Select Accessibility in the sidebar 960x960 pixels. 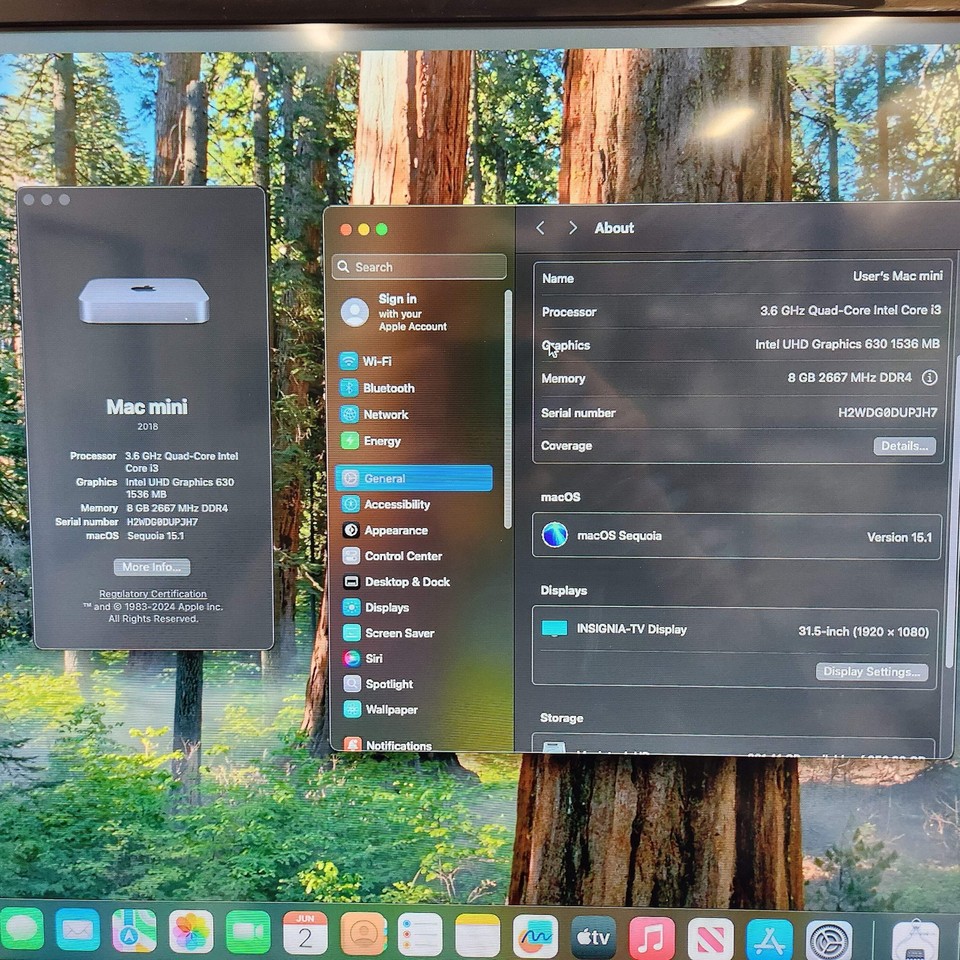pos(399,504)
